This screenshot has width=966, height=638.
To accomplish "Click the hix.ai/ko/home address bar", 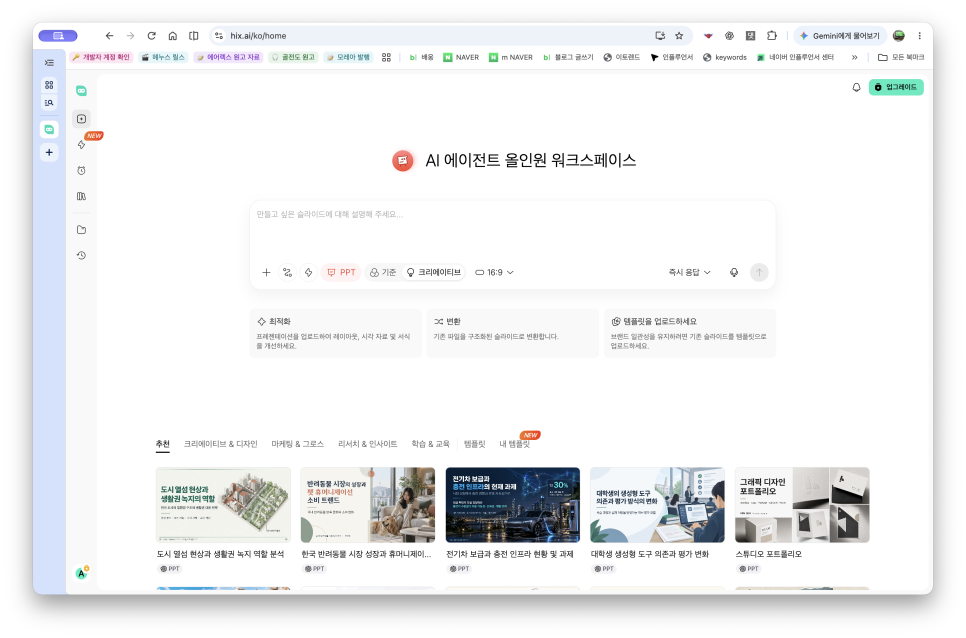I will 431,36.
